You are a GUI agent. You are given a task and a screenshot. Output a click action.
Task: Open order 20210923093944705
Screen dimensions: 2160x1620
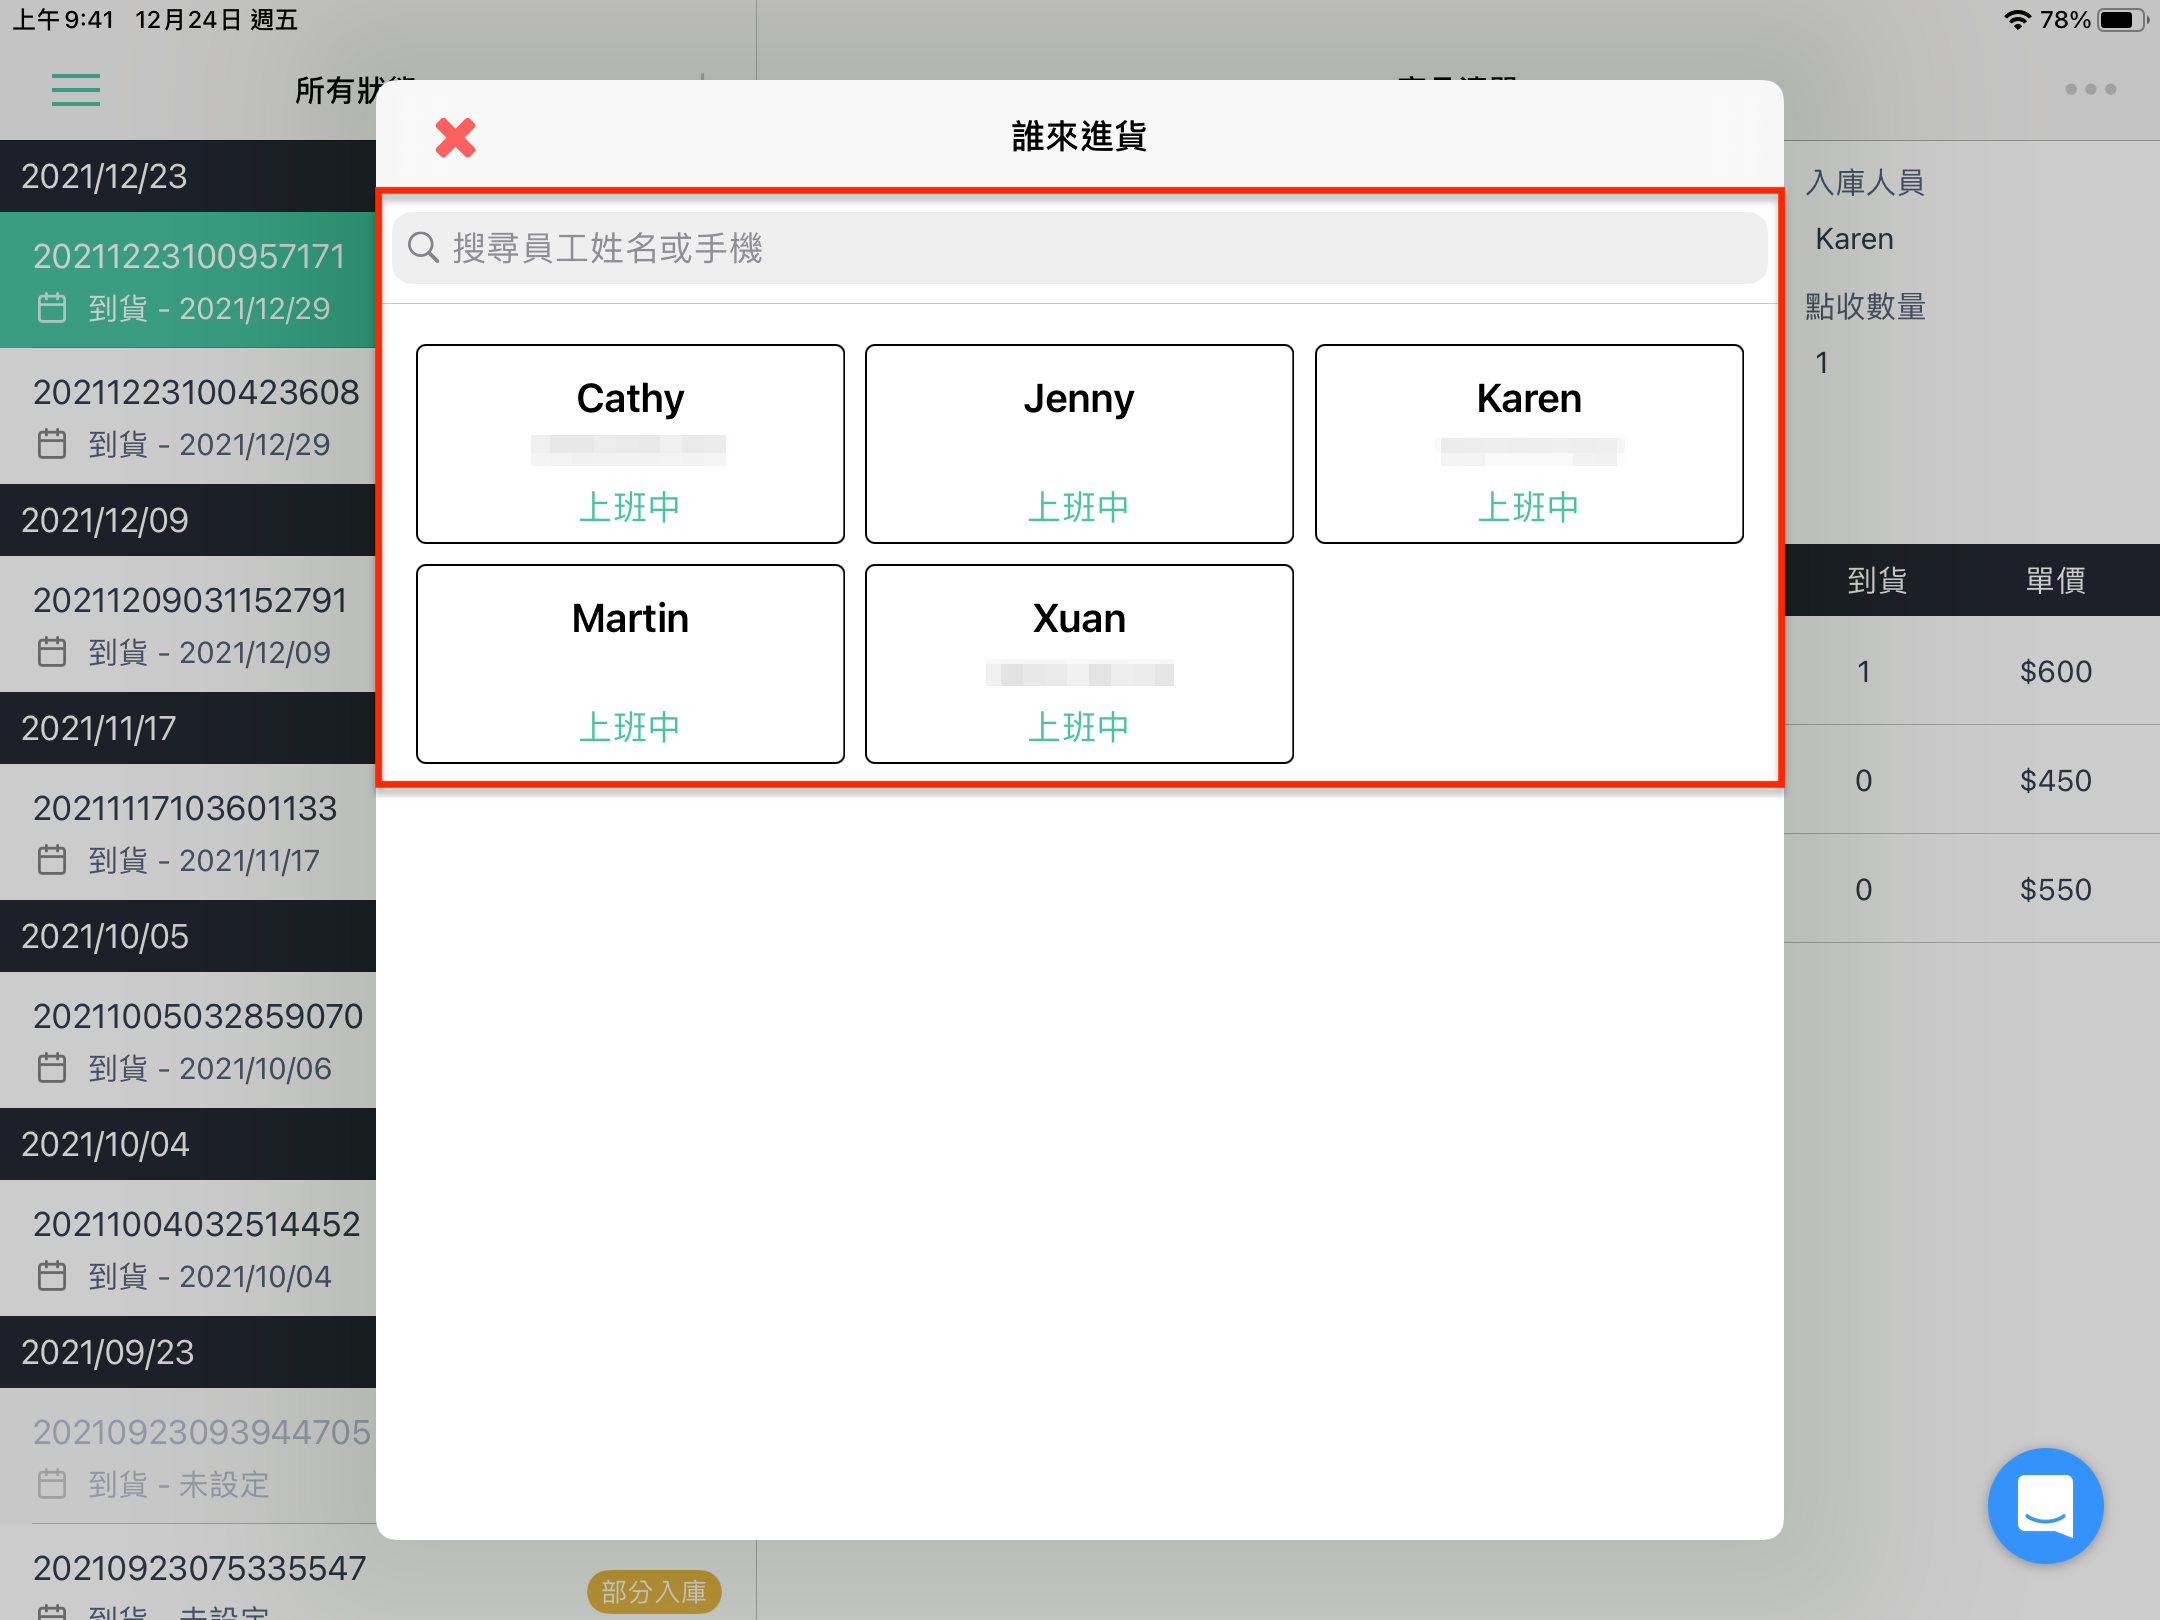point(188,1456)
